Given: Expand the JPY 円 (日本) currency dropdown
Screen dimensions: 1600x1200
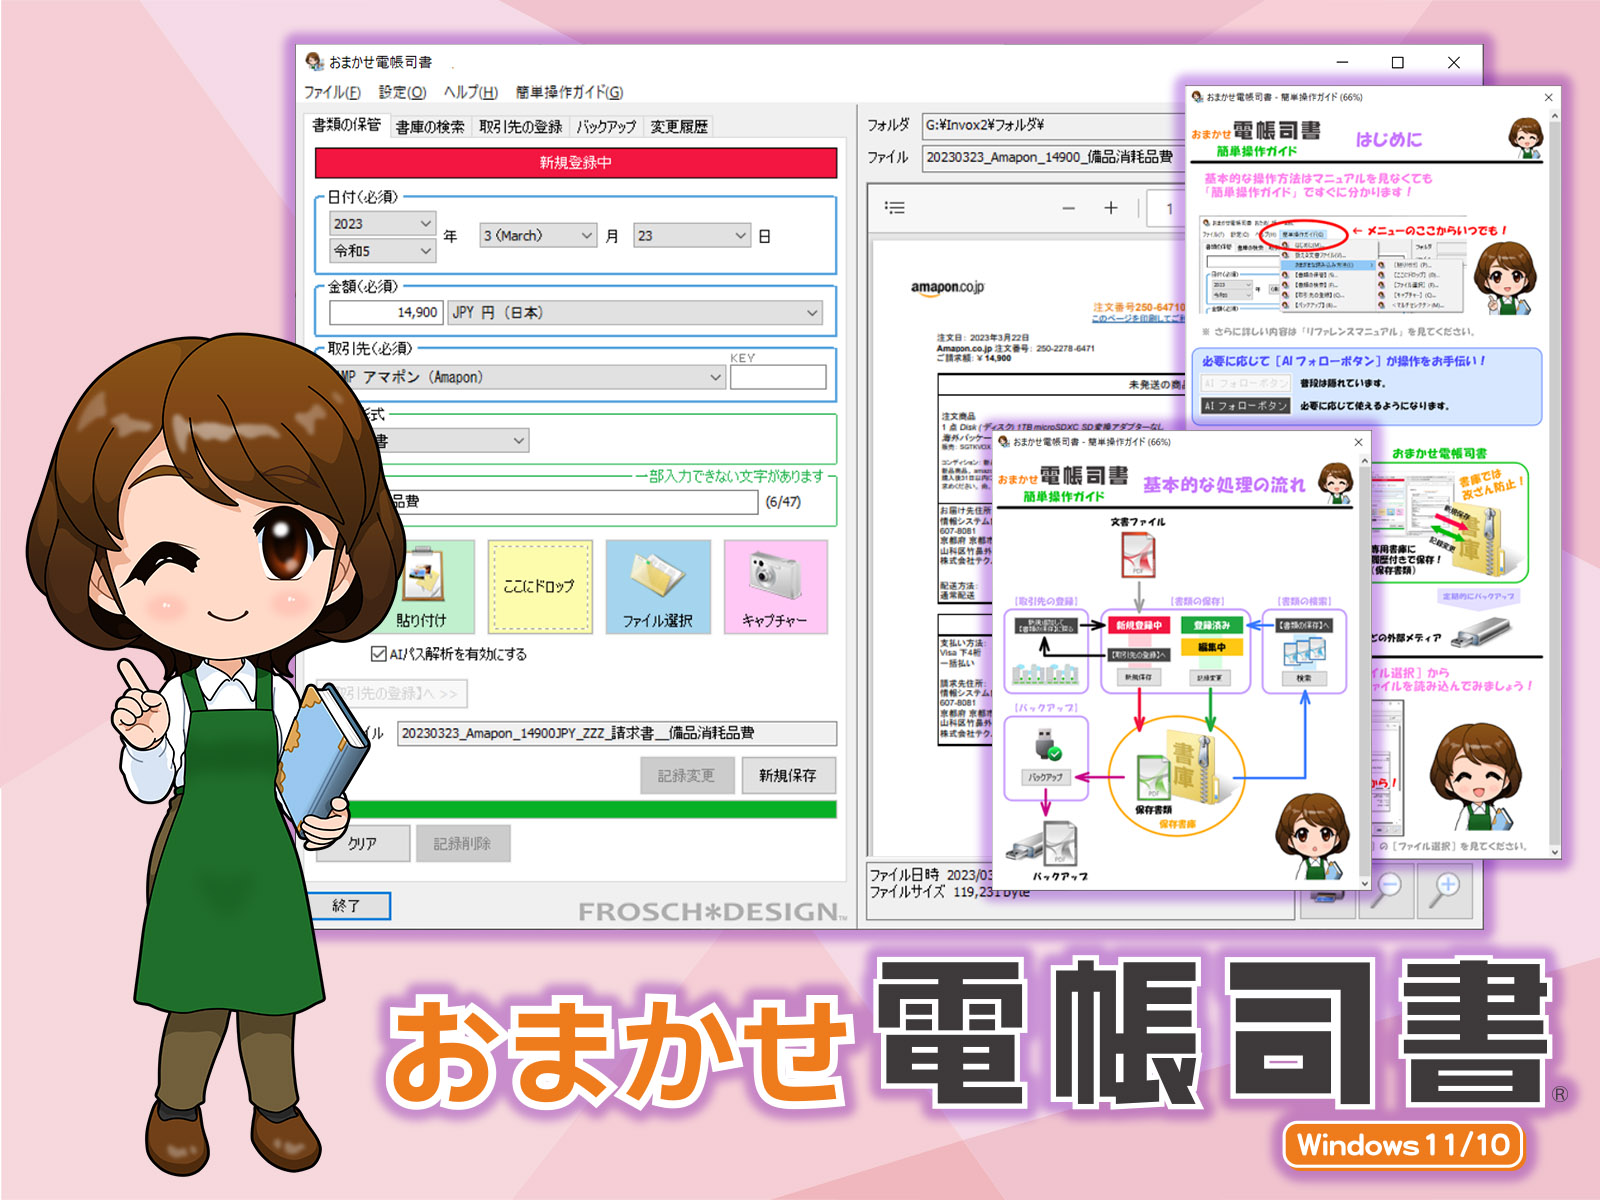Looking at the screenshot, I should coord(635,313).
